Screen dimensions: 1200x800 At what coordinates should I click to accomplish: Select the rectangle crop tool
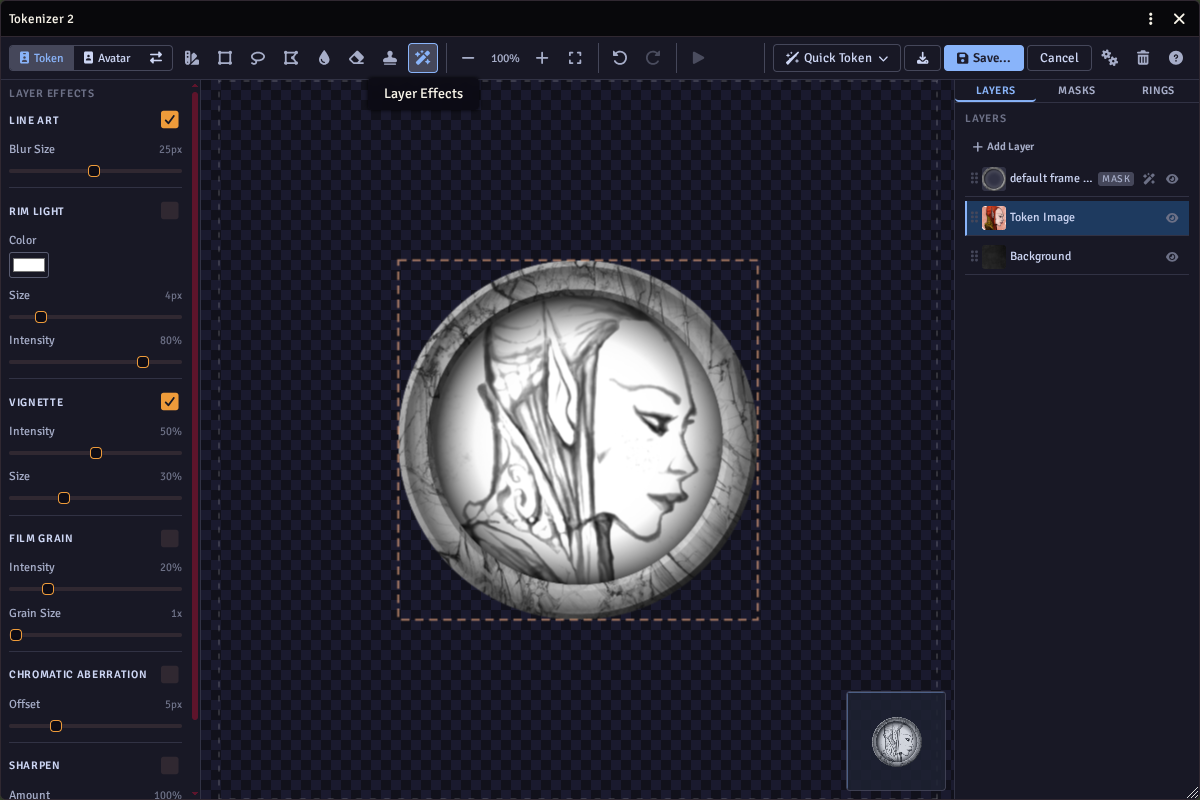tap(225, 58)
